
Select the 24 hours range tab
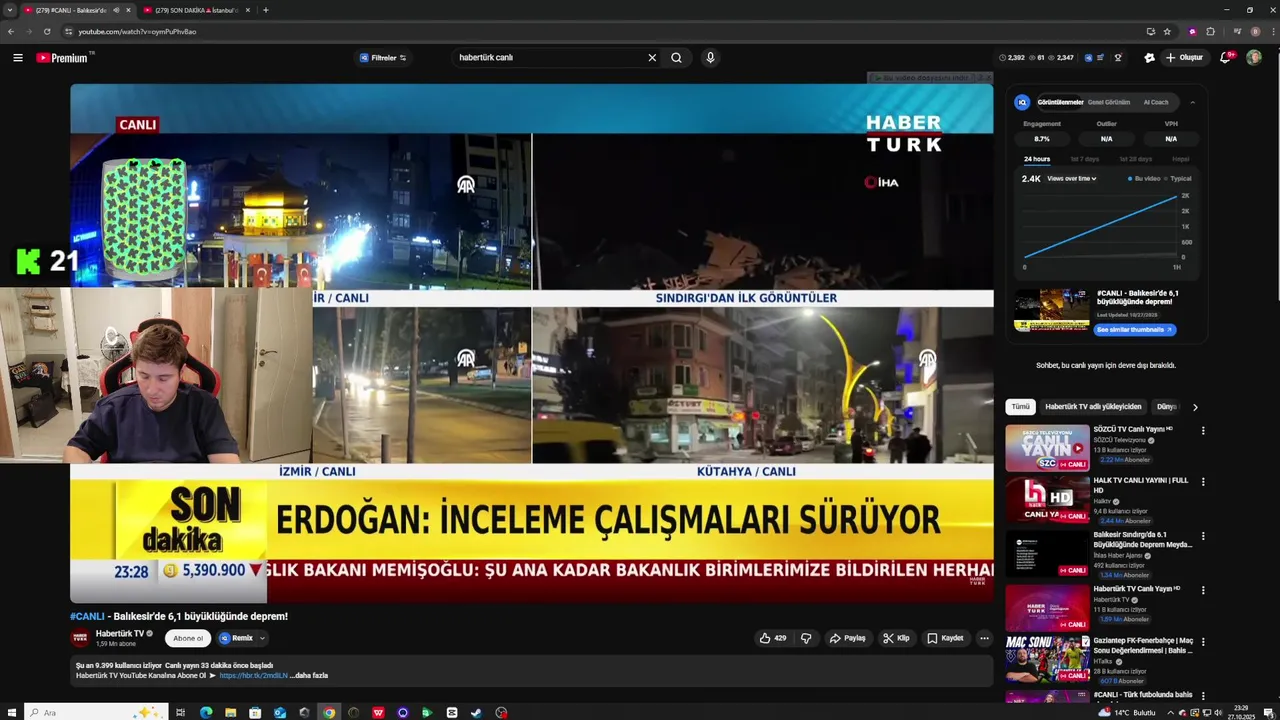(1037, 159)
